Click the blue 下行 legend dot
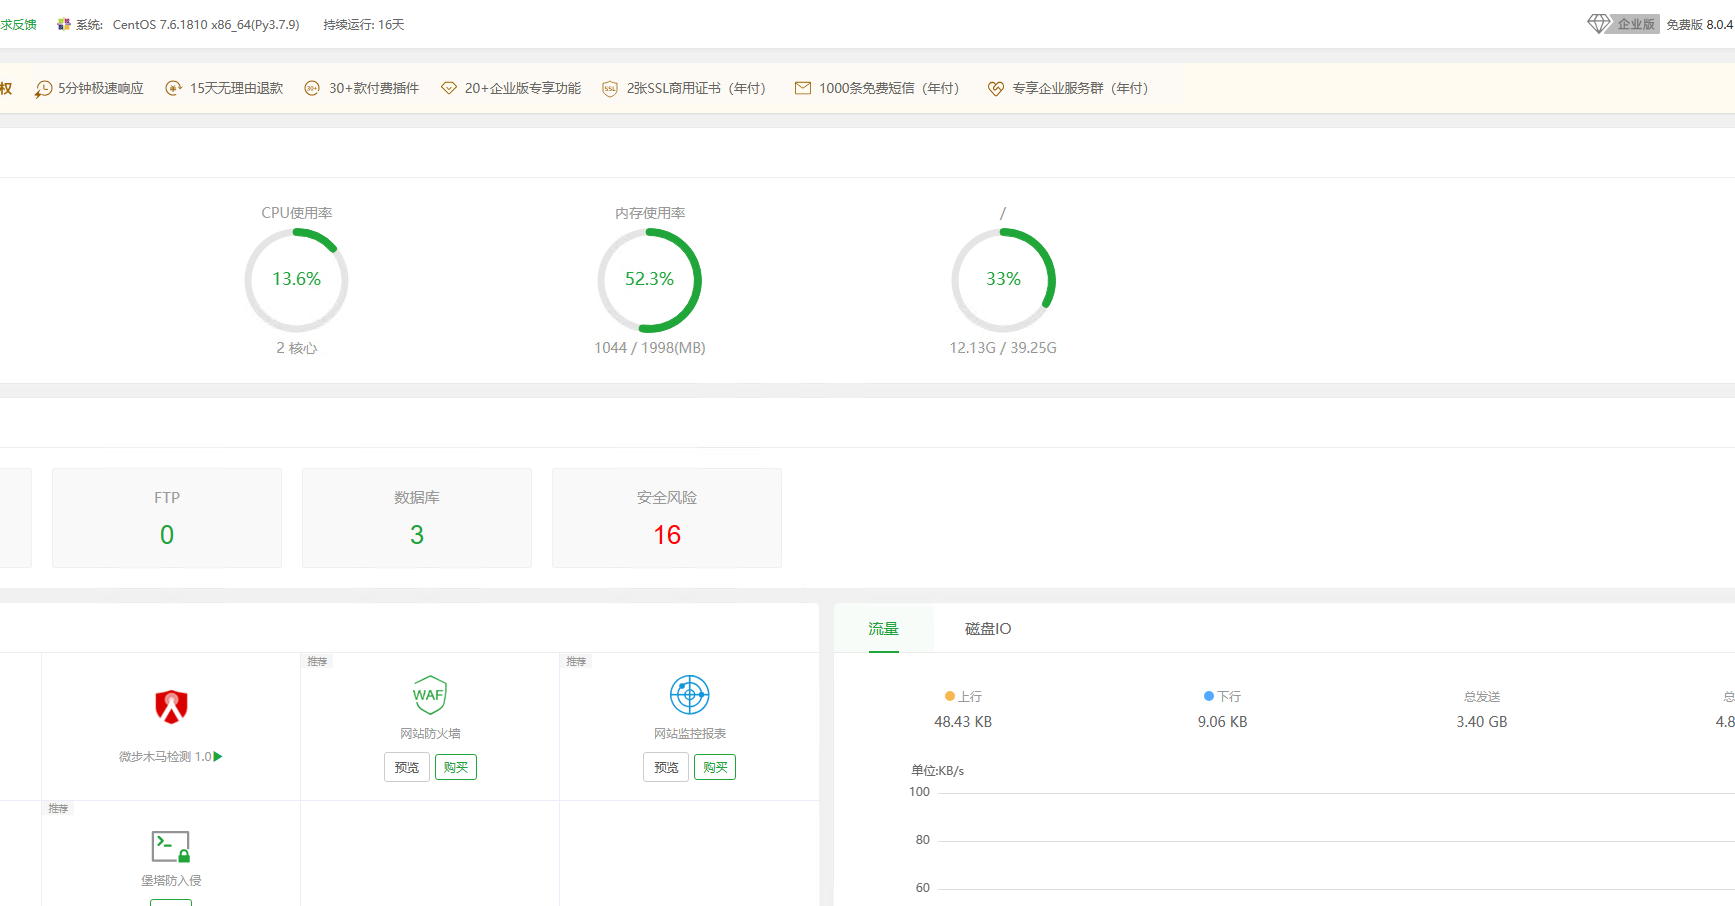This screenshot has width=1735, height=906. coord(1209,696)
